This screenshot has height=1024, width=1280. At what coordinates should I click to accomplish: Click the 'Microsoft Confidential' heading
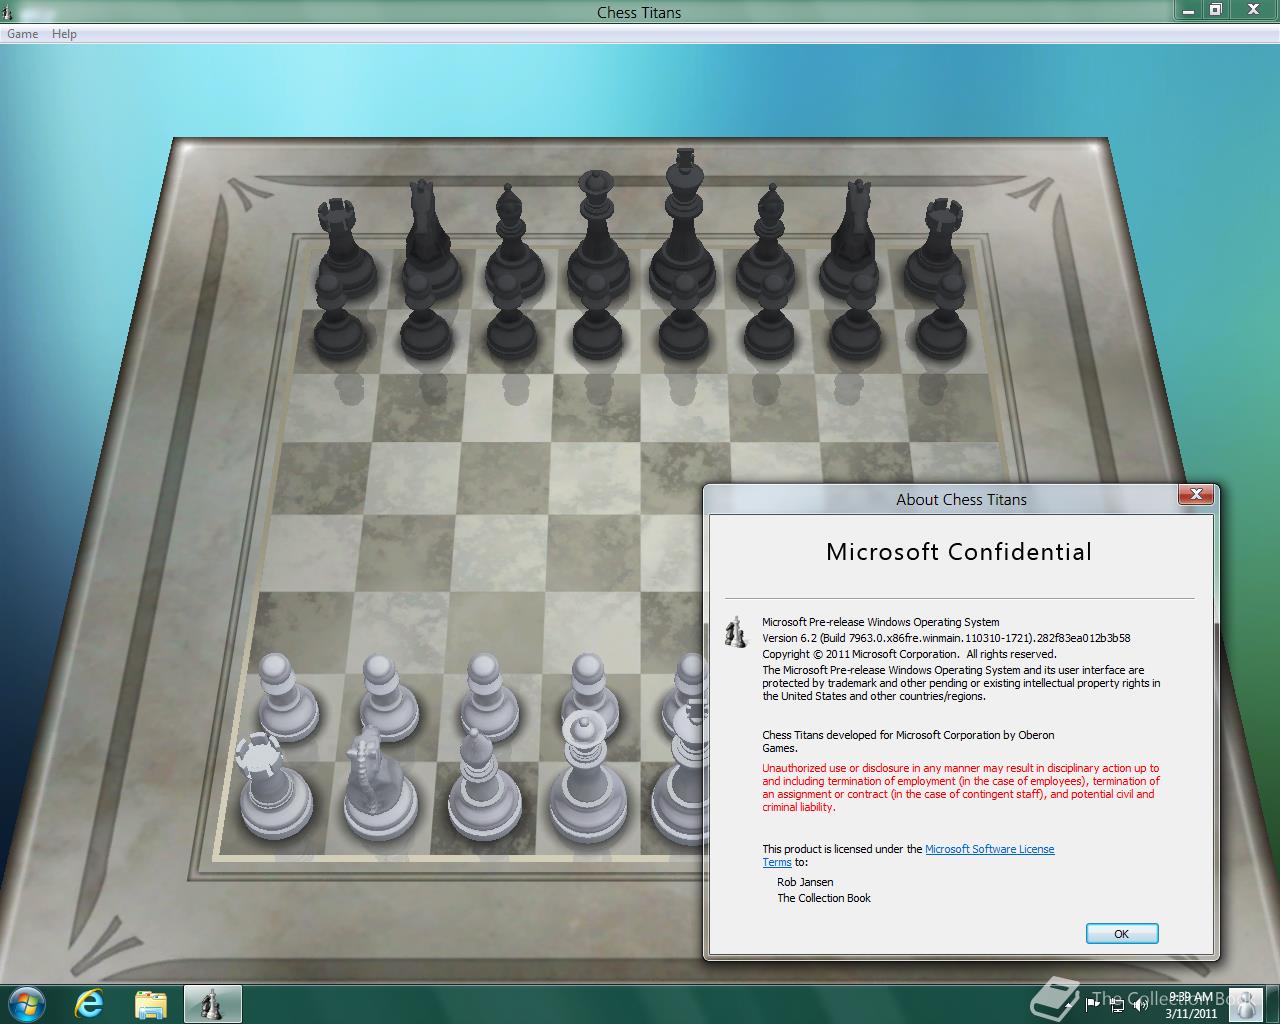(959, 552)
